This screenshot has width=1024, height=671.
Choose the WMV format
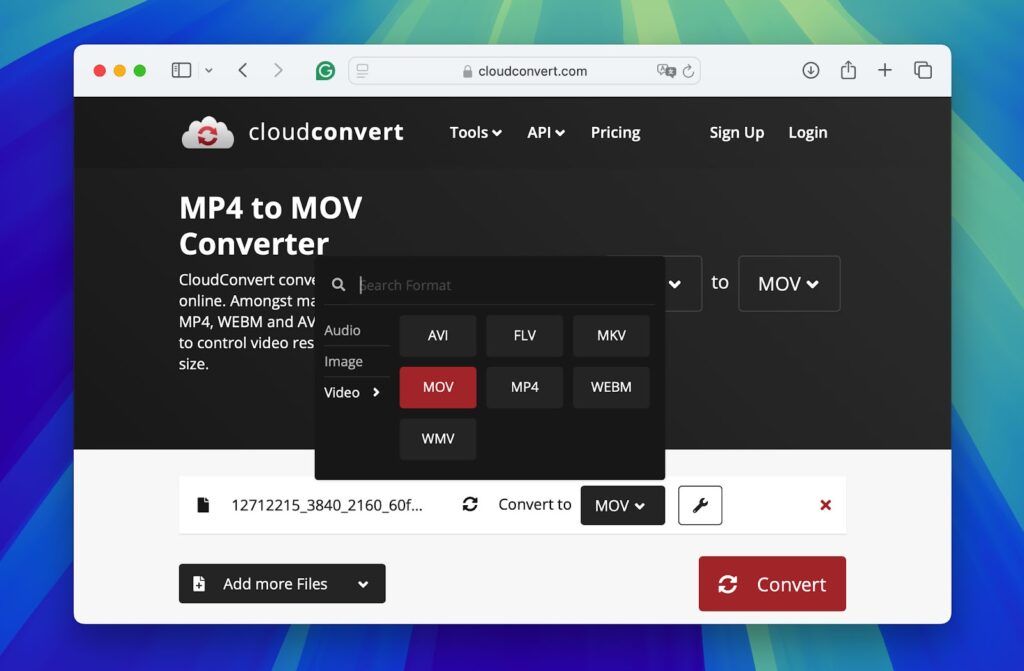(x=438, y=439)
